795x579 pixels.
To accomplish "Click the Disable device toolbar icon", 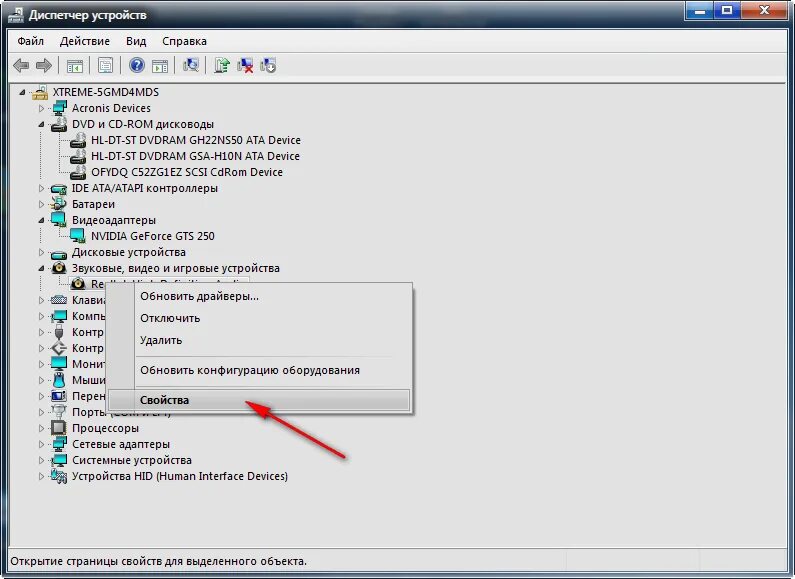I will pyautogui.click(x=268, y=65).
